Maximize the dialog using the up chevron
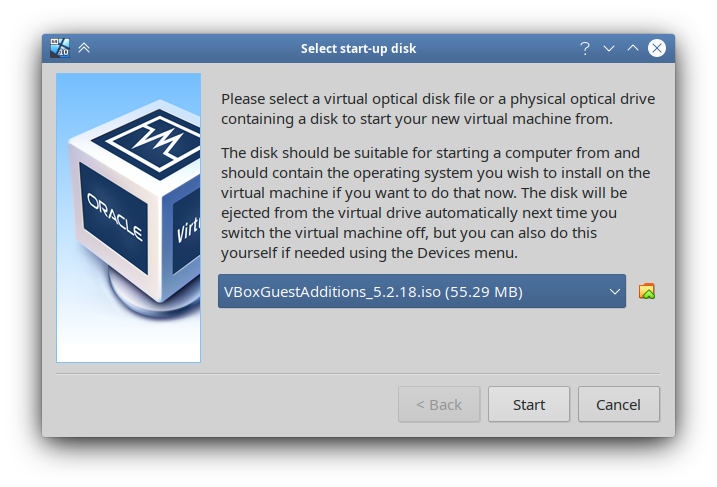The image size is (717, 487). click(x=633, y=48)
